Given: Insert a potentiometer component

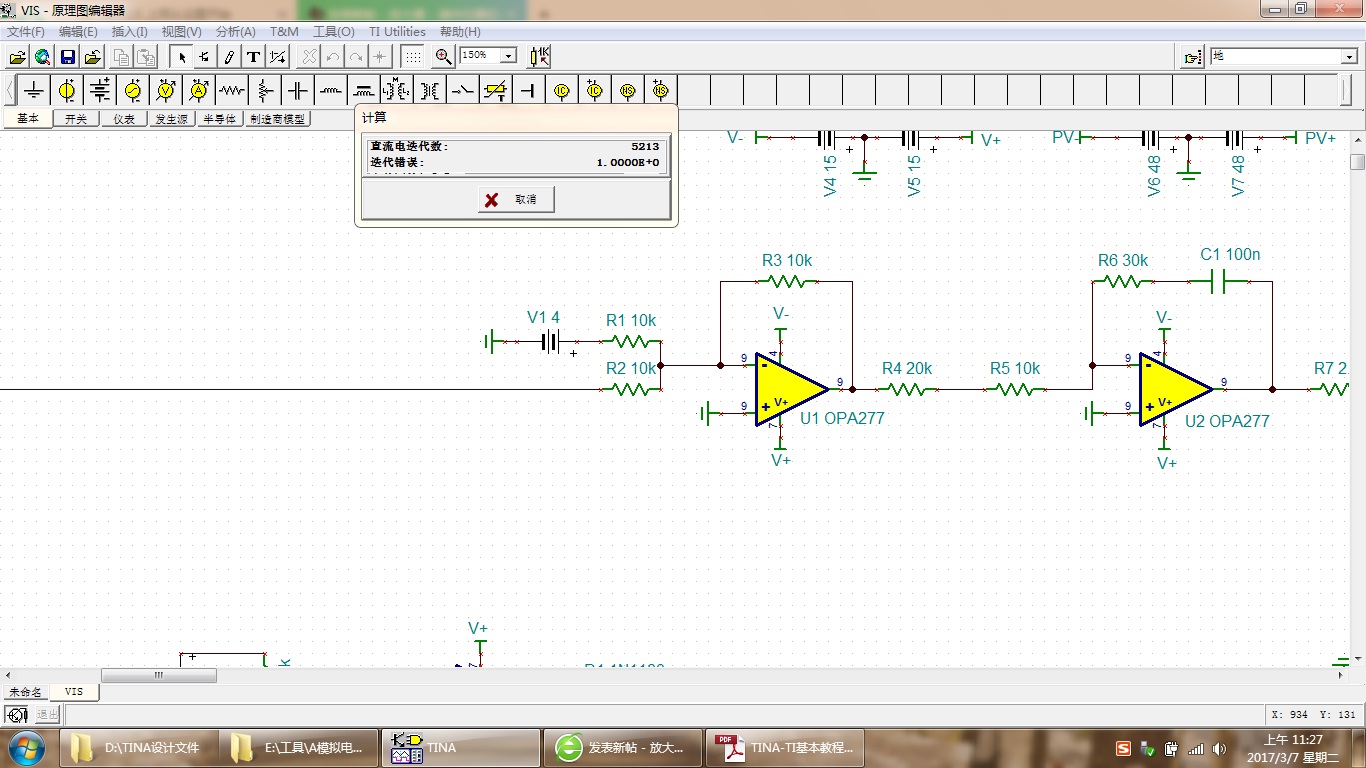Looking at the screenshot, I should tap(265, 91).
